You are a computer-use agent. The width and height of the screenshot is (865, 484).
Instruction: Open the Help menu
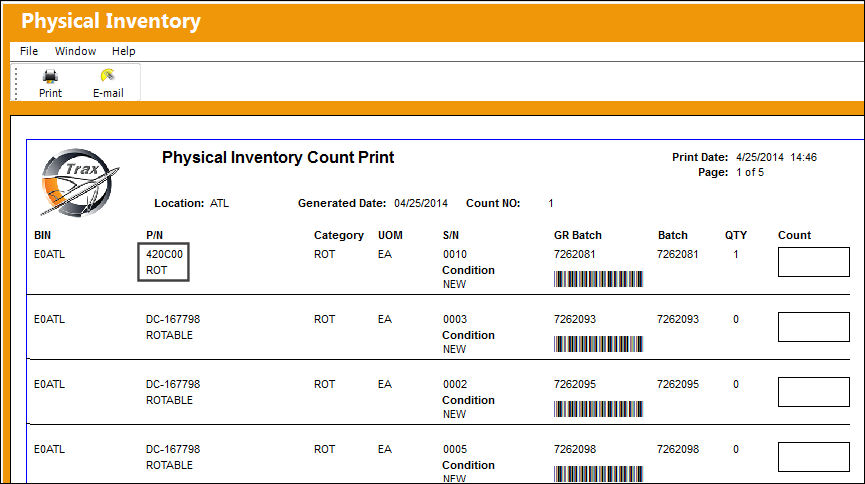click(124, 51)
